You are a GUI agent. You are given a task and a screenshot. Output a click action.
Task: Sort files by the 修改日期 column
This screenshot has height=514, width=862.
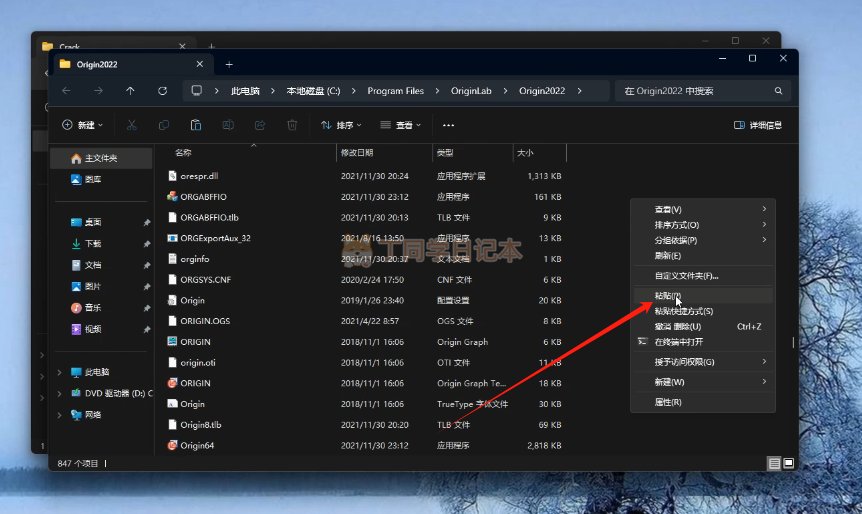click(356, 153)
